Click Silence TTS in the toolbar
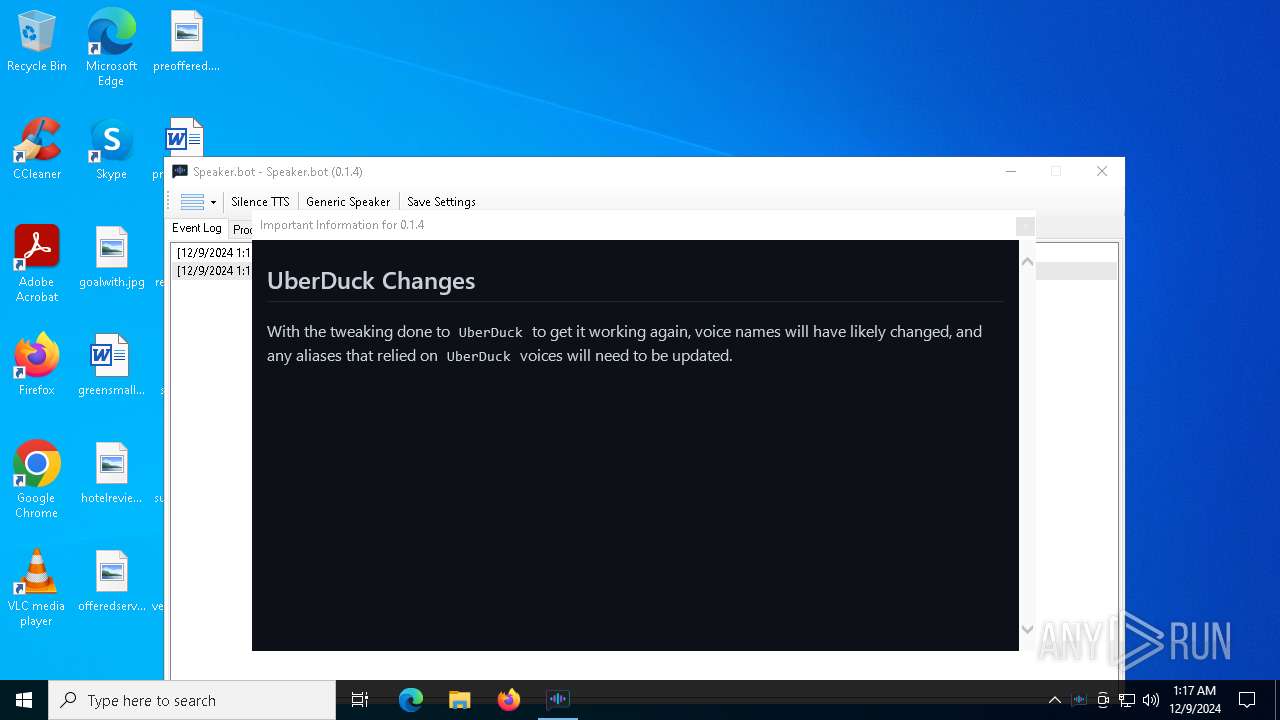The image size is (1280, 720). point(260,202)
